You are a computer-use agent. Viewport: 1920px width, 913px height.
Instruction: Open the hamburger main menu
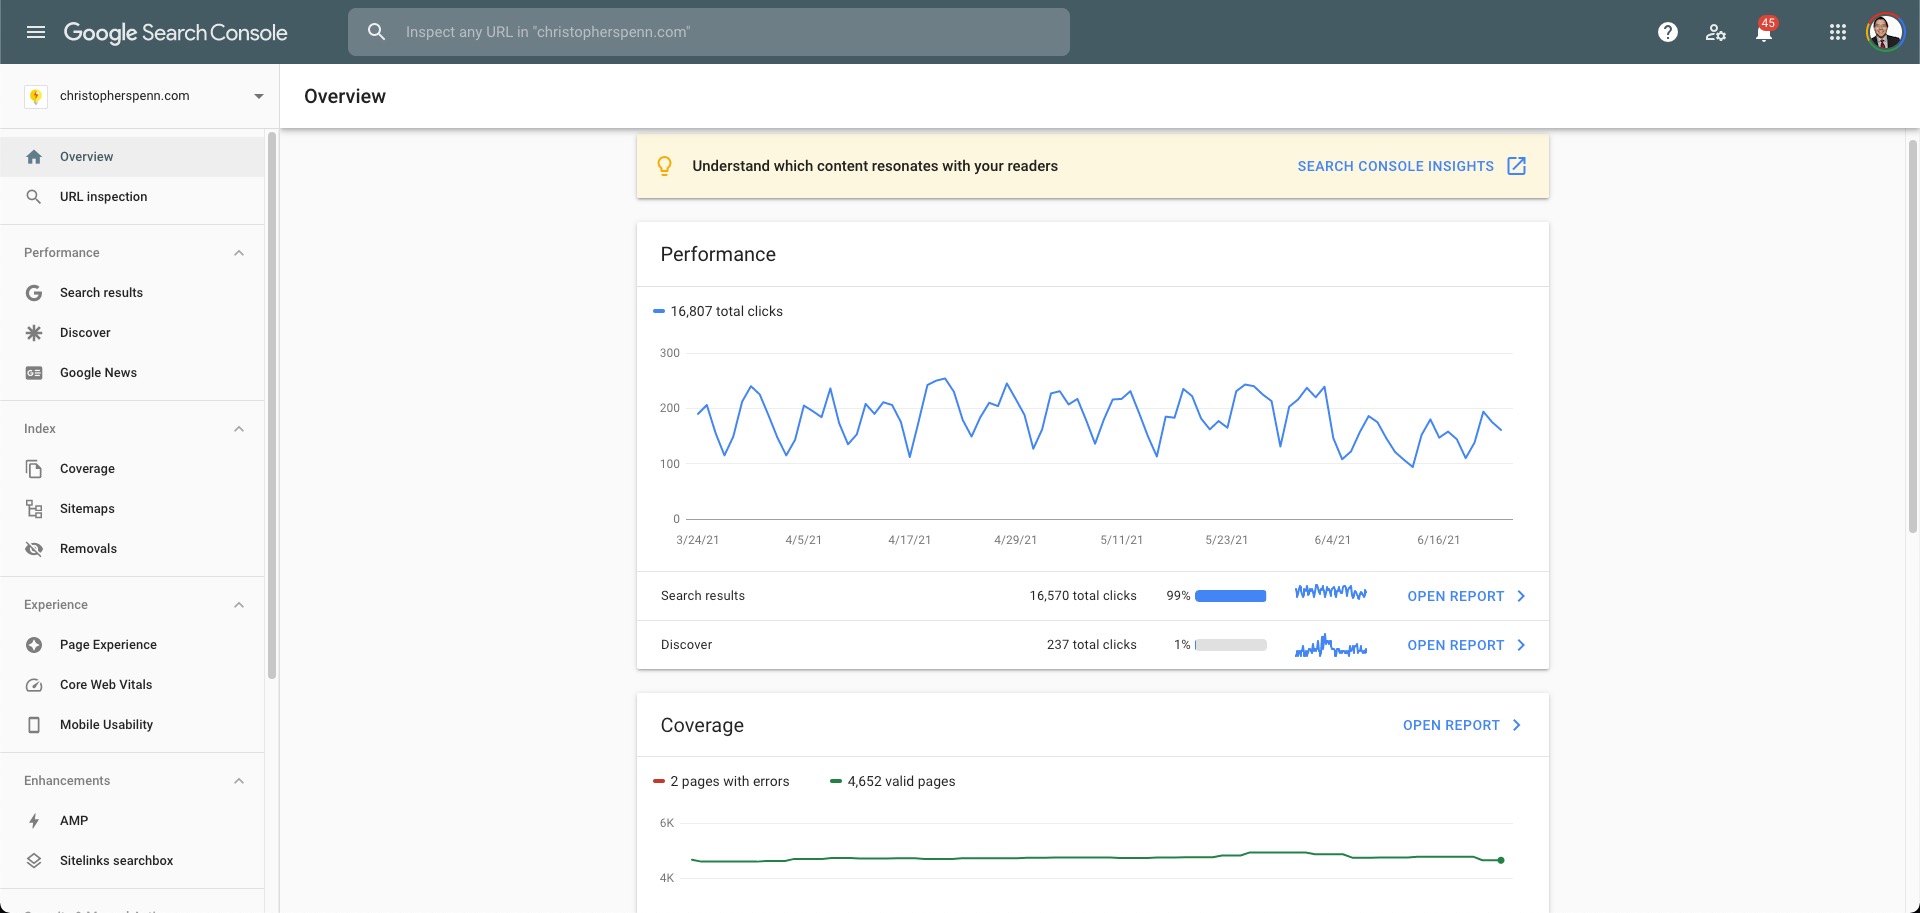click(36, 32)
